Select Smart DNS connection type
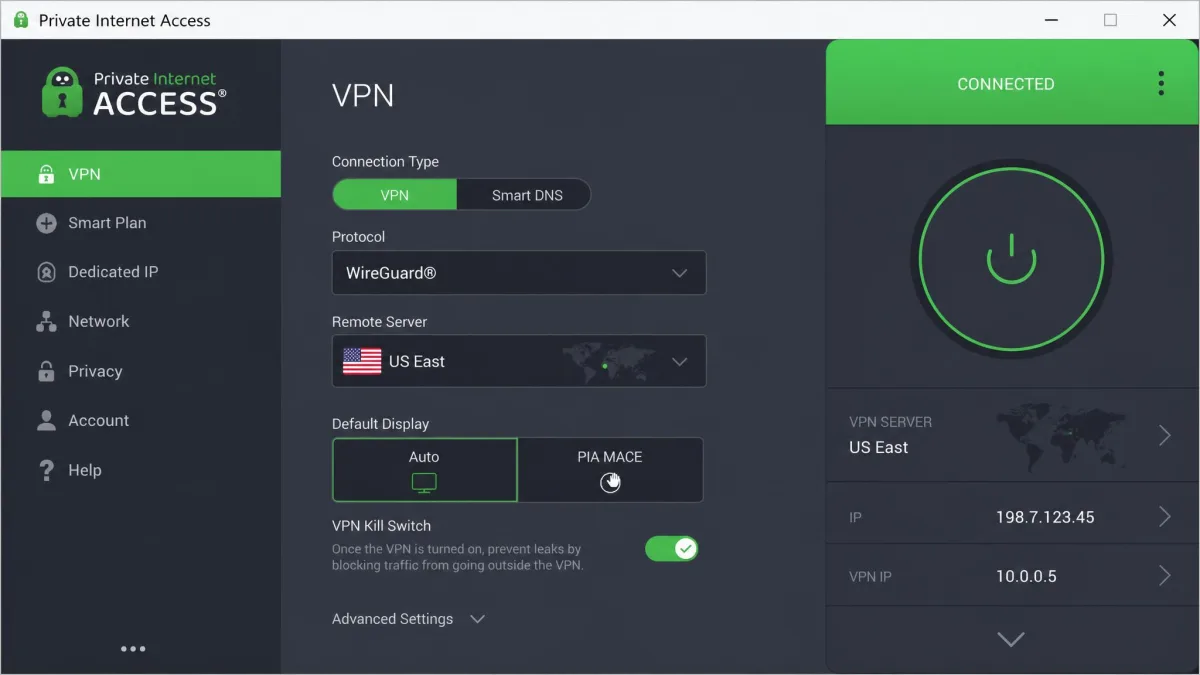This screenshot has height=675, width=1200. (527, 195)
